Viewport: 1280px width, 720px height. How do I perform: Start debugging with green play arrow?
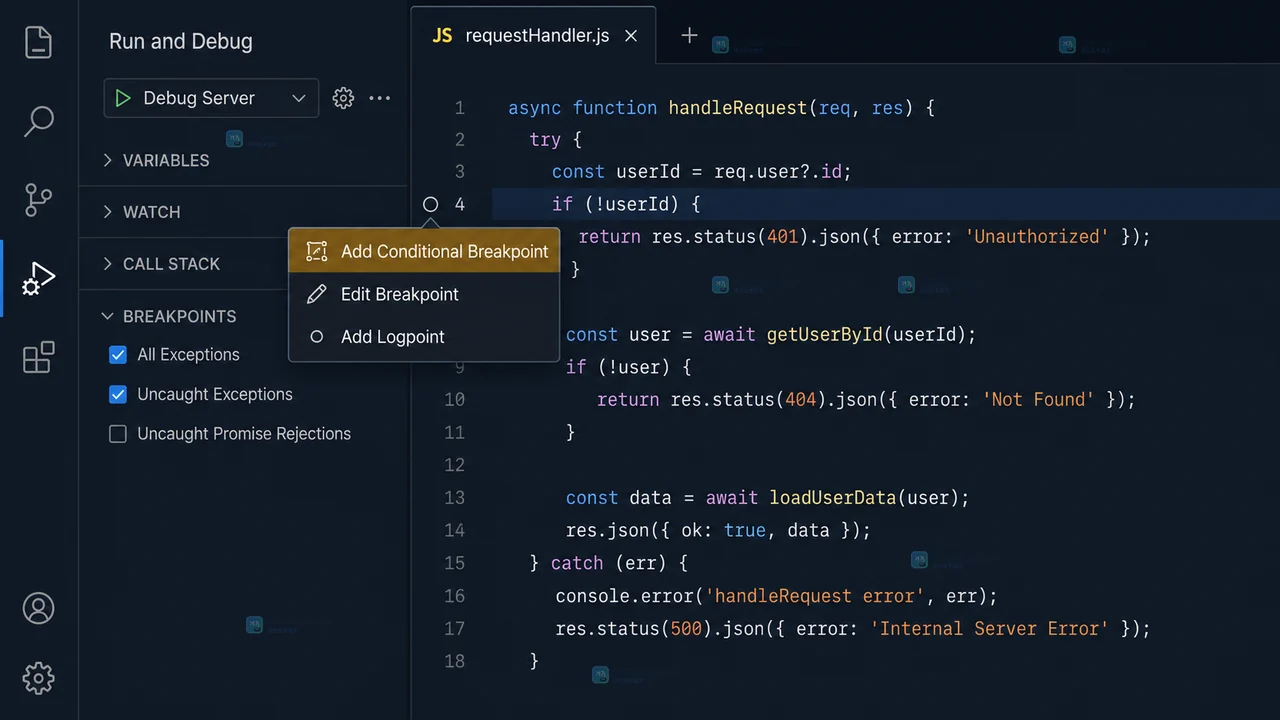pyautogui.click(x=123, y=98)
